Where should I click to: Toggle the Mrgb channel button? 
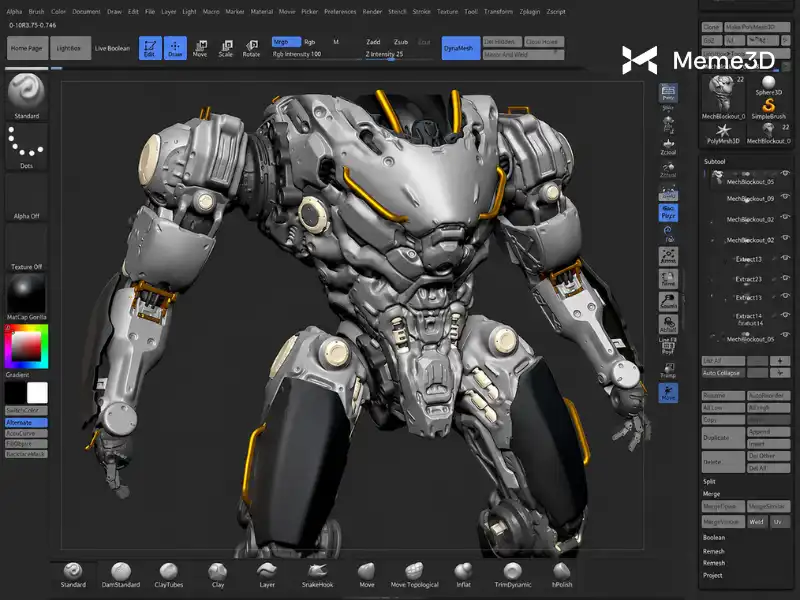point(286,42)
